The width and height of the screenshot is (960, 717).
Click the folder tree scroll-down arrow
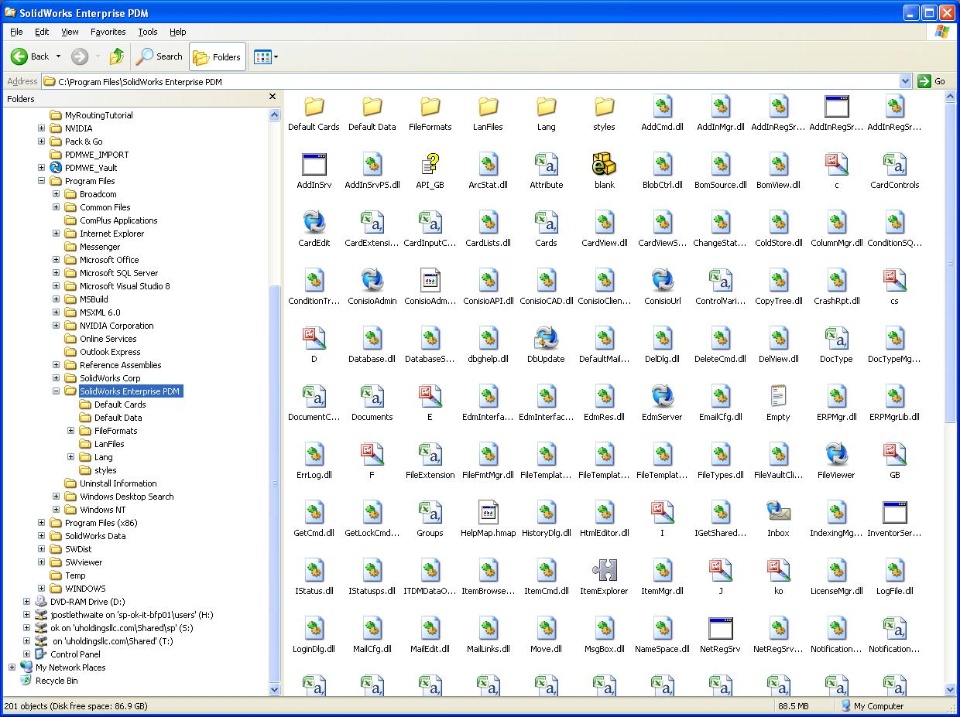point(274,689)
